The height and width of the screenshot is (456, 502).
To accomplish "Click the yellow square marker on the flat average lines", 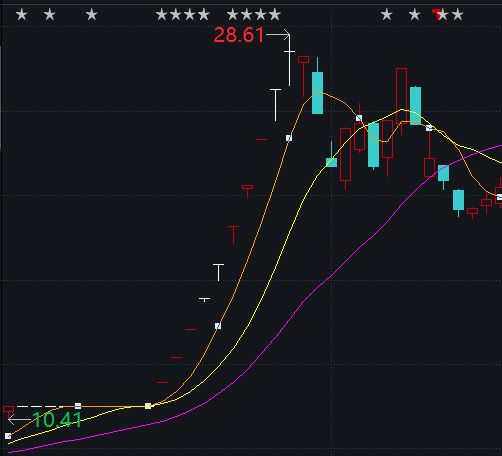I will tap(148, 406).
